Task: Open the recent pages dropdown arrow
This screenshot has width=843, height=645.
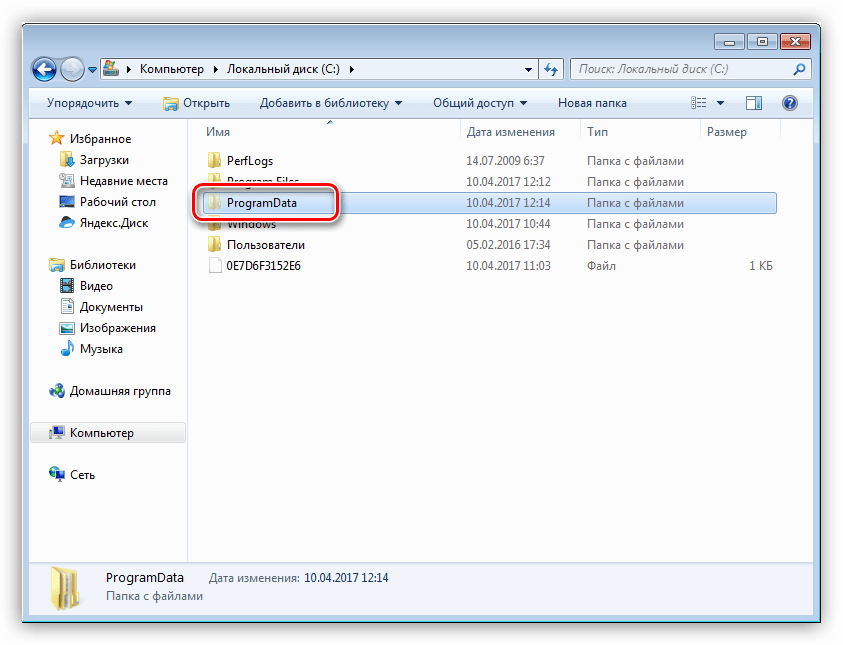Action: click(92, 70)
